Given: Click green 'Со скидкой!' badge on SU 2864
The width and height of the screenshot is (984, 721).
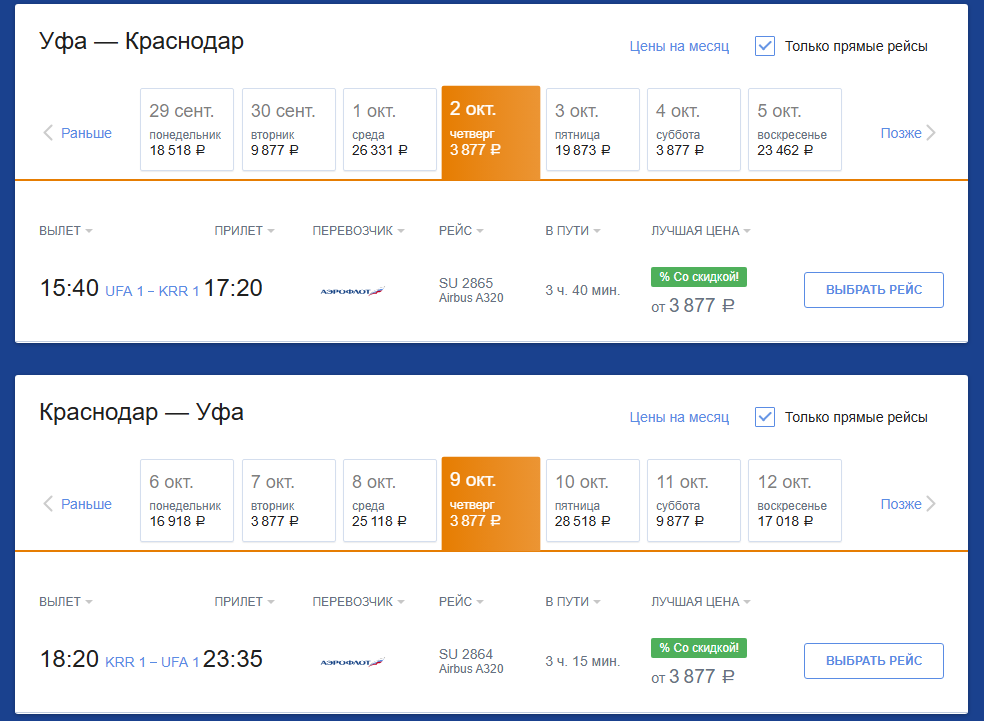Looking at the screenshot, I should coord(699,648).
